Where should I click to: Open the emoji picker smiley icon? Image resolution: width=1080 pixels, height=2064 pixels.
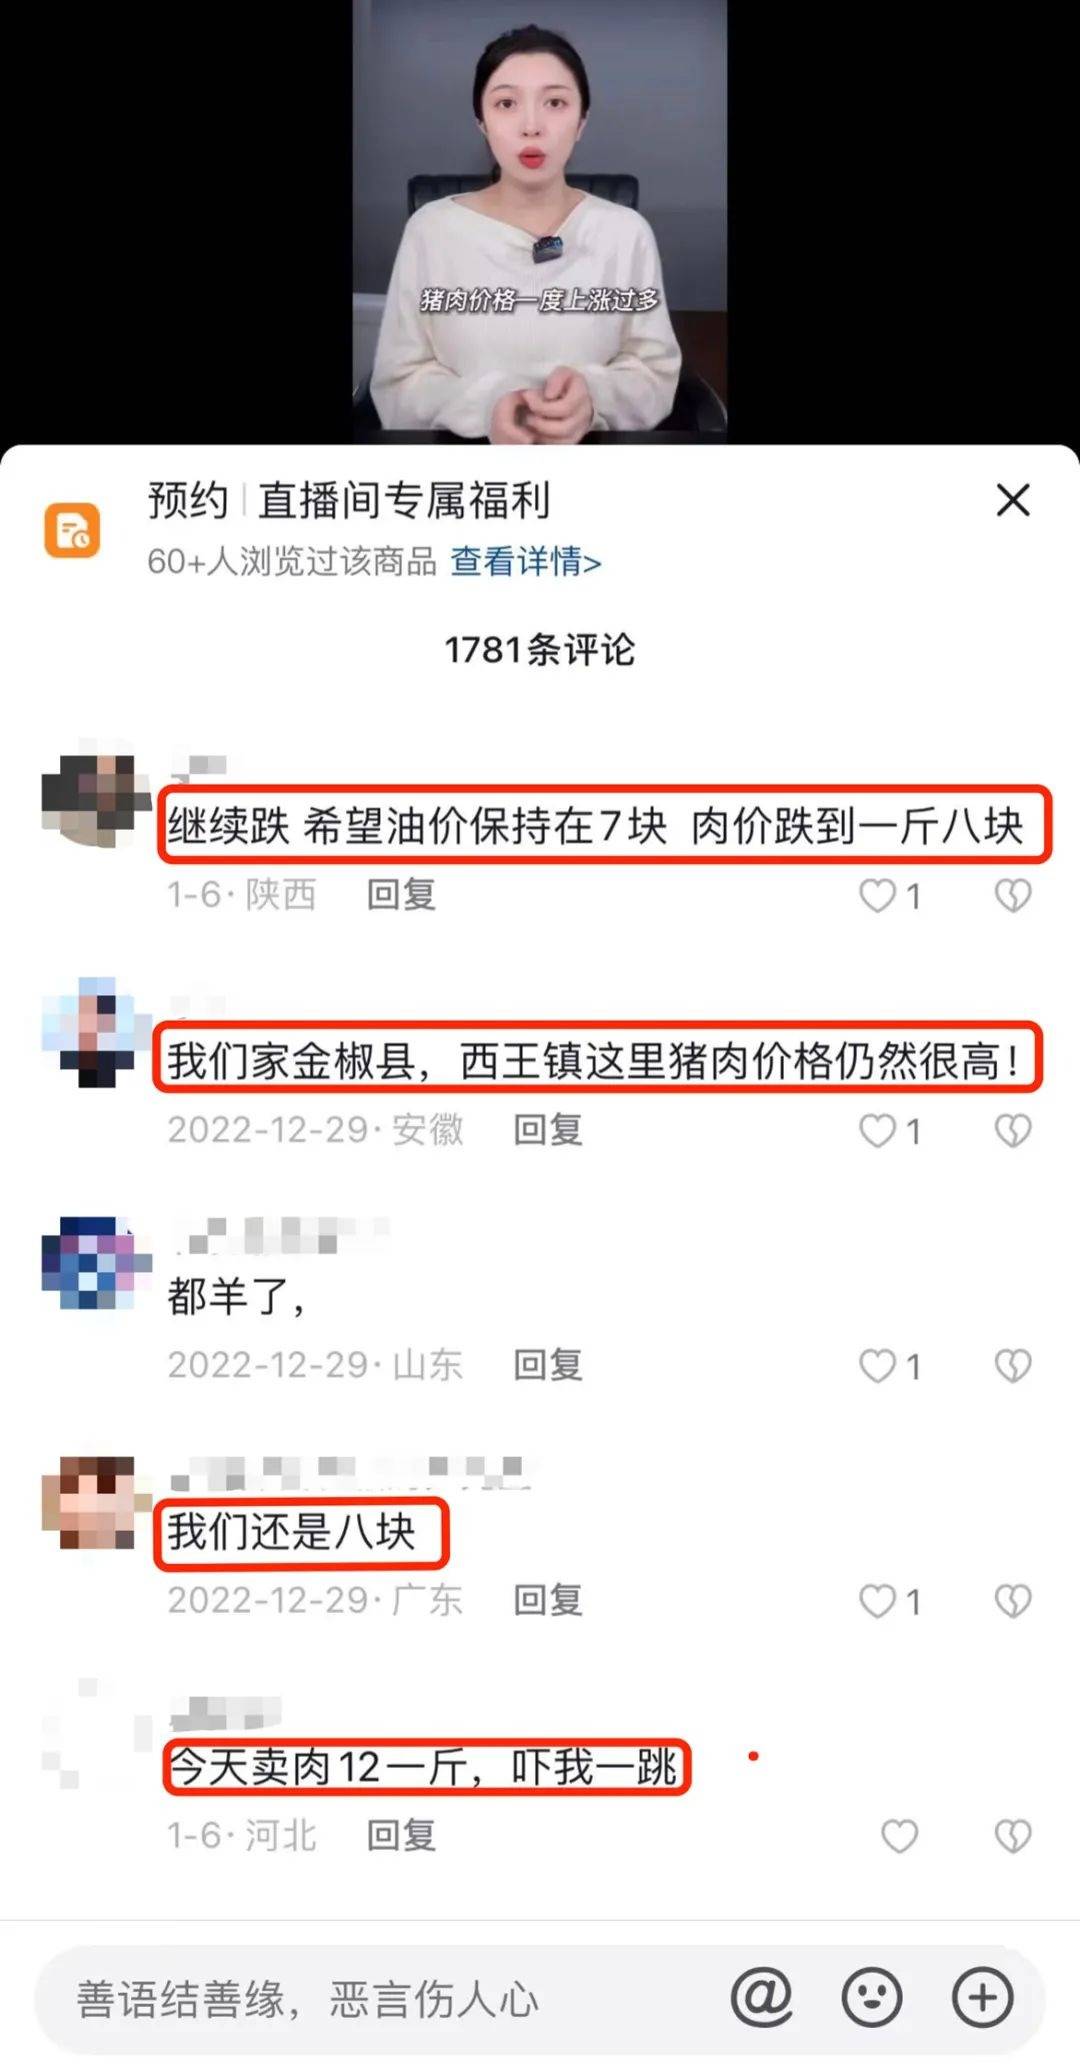[872, 1997]
